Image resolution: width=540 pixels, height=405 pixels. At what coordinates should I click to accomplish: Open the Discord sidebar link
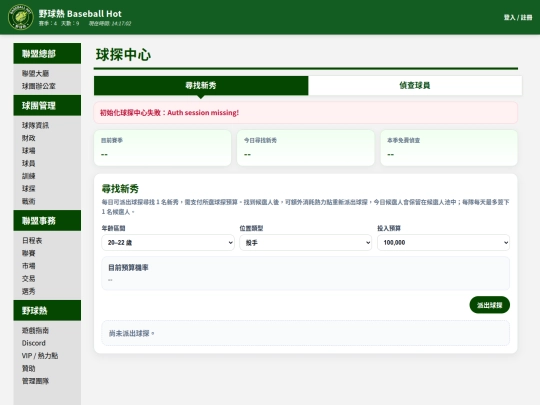tap(34, 343)
